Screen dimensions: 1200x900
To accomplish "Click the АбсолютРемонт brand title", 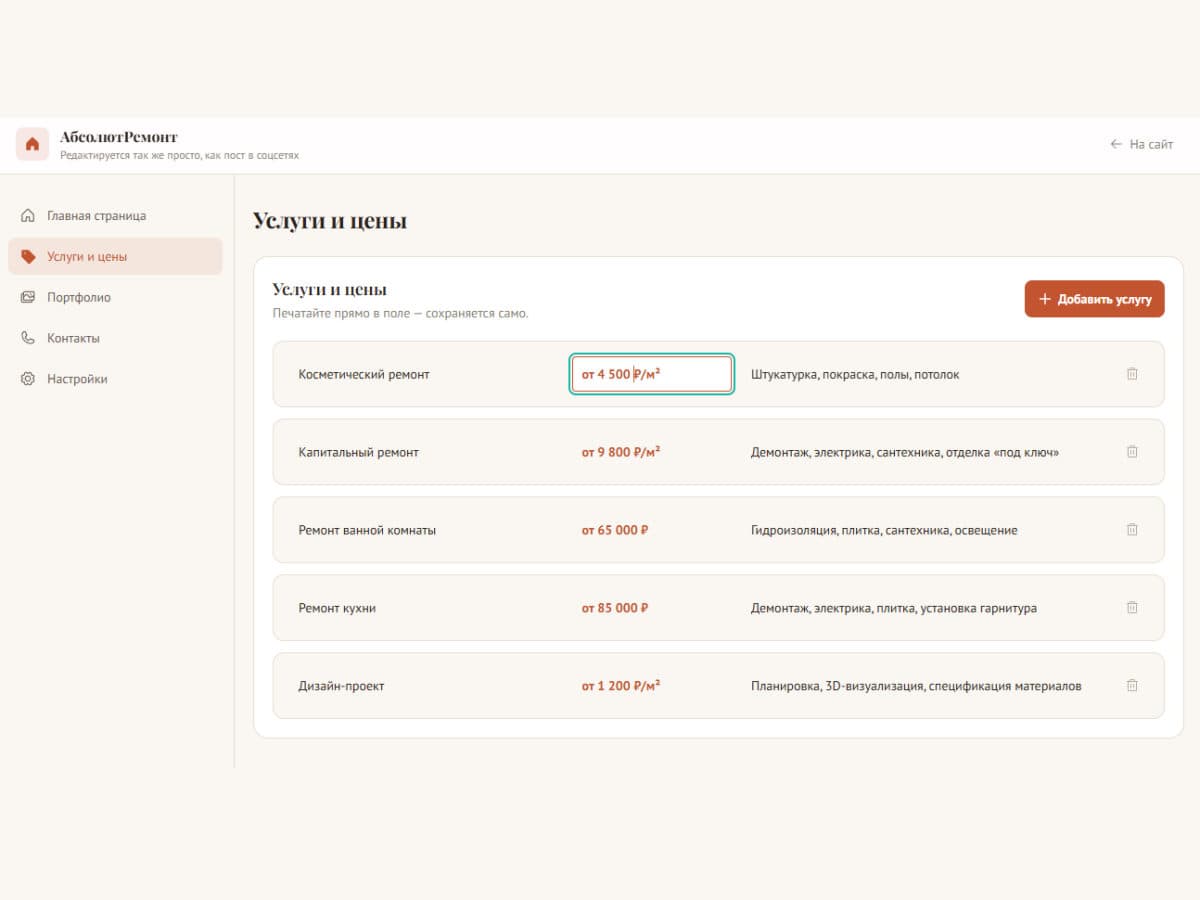I will click(119, 137).
